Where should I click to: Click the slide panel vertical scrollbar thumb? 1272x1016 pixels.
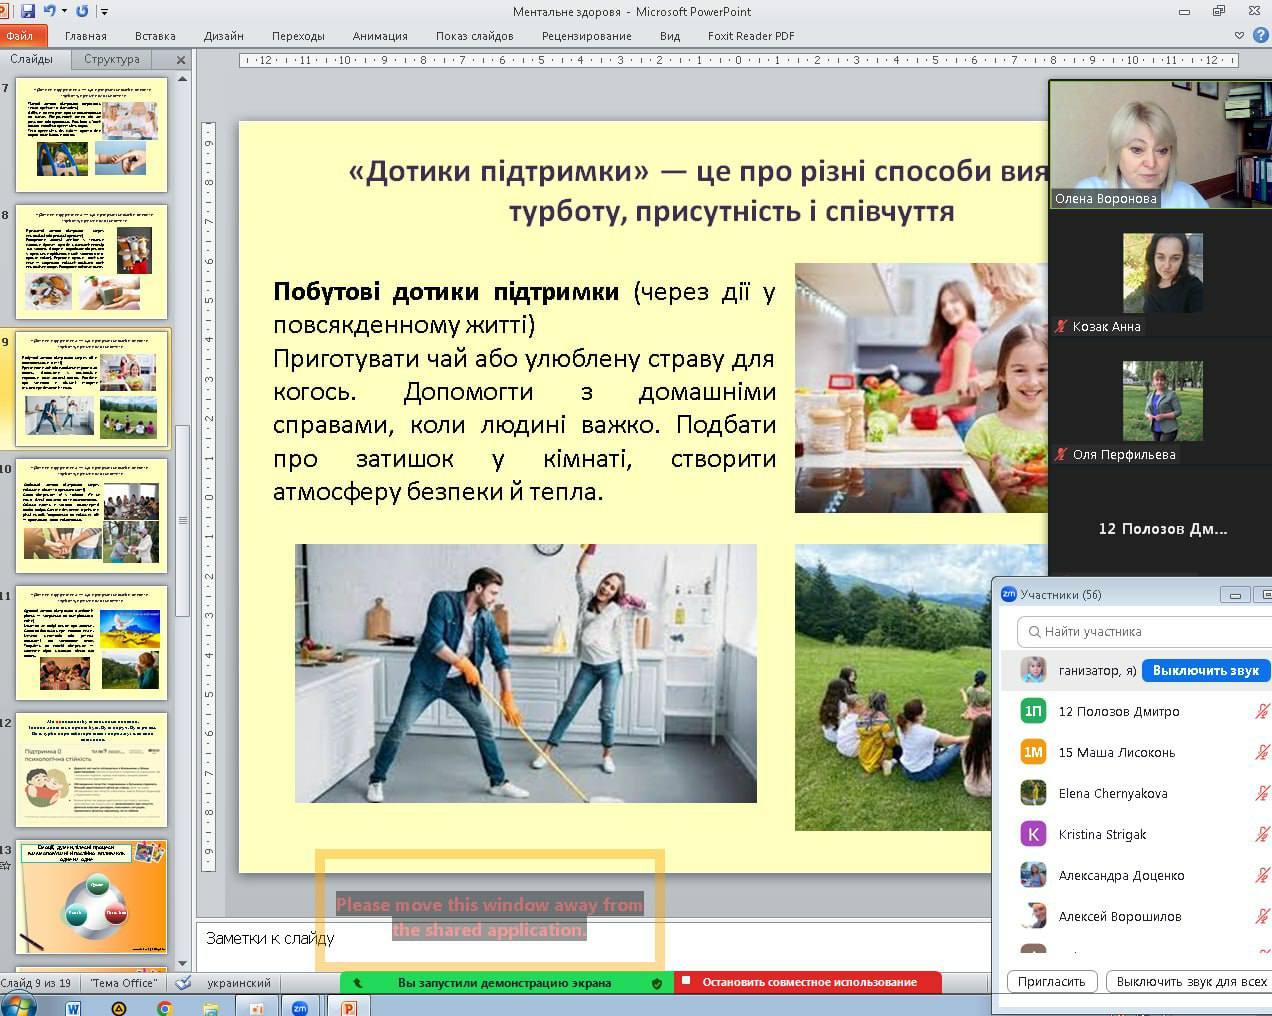click(x=182, y=520)
